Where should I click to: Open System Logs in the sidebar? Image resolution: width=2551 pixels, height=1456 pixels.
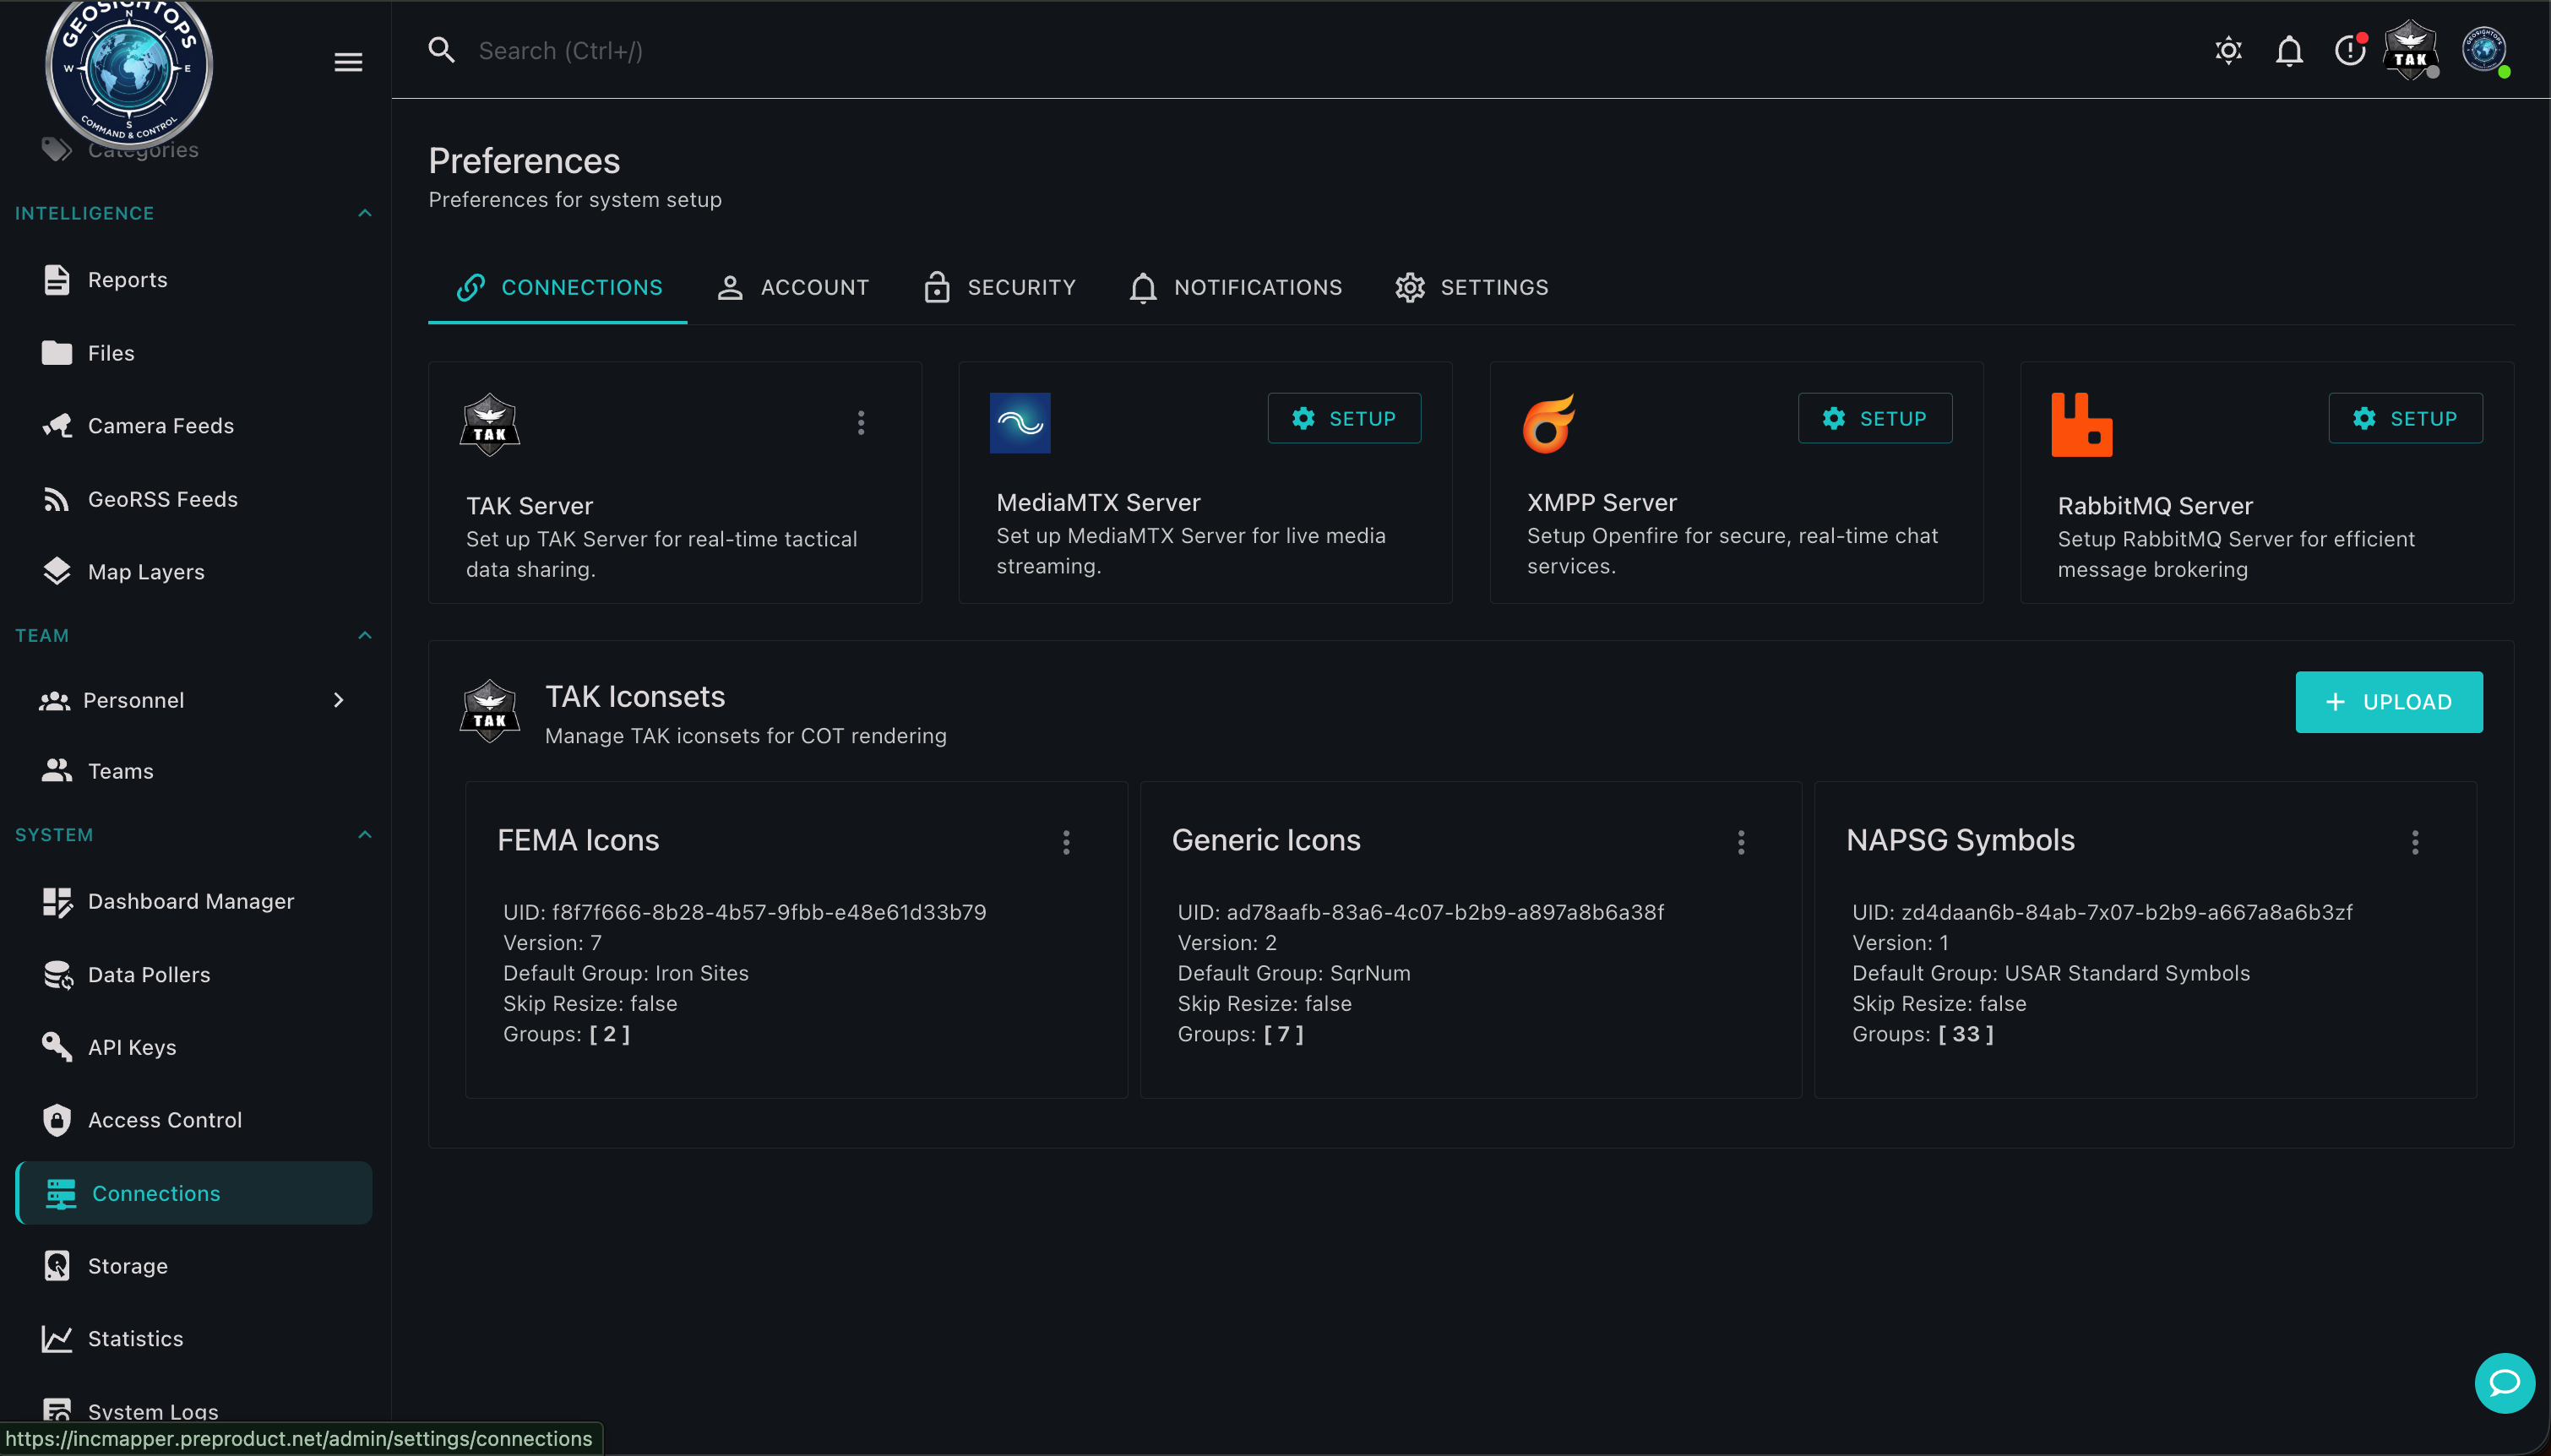[x=194, y=1411]
